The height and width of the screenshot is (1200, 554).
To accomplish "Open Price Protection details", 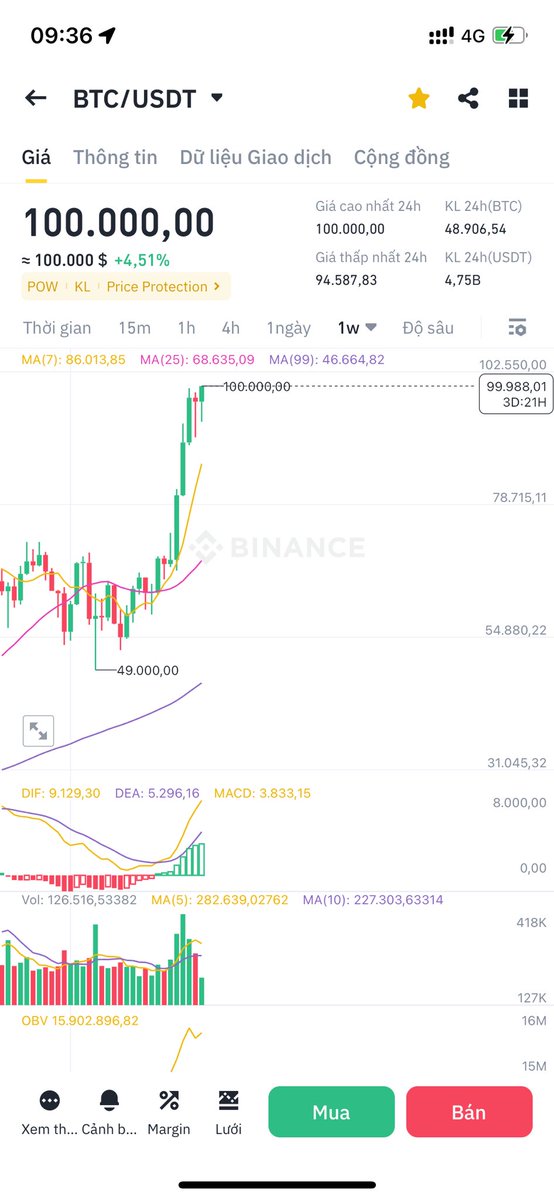I will (164, 287).
